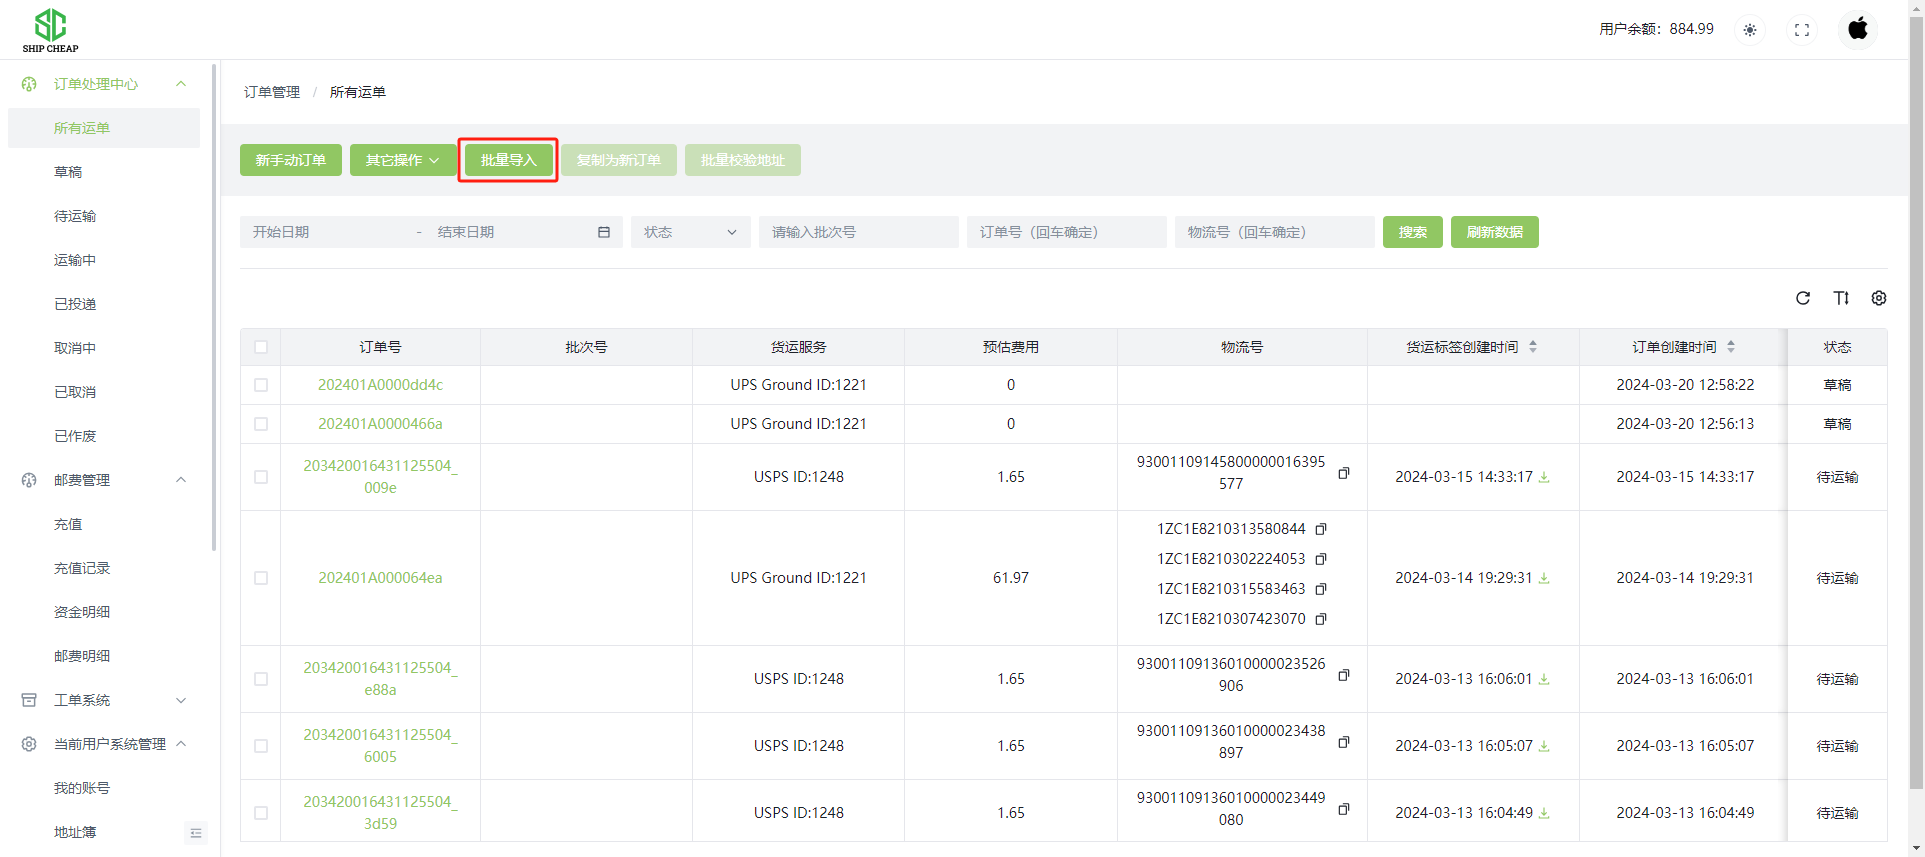1925x857 pixels.
Task: Copy tracking number 1ZC1E8210313580844
Action: (1321, 529)
